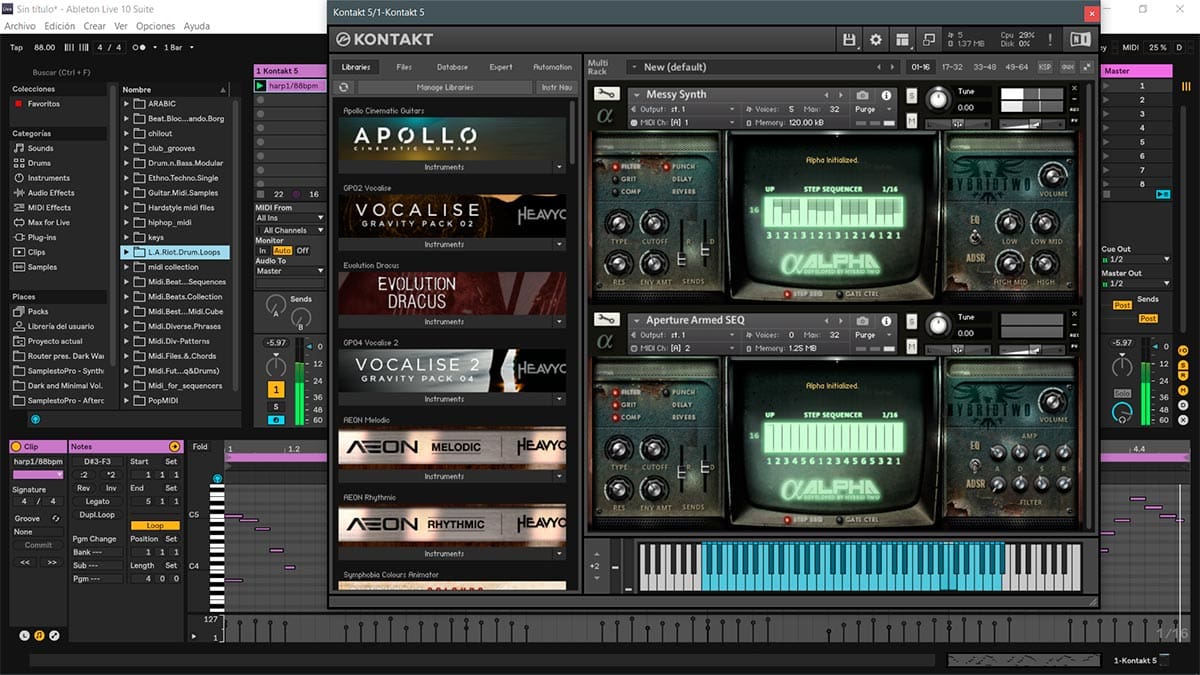1200x675 pixels.
Task: Open the MIDI From All Ins dropdown
Action: (x=290, y=217)
